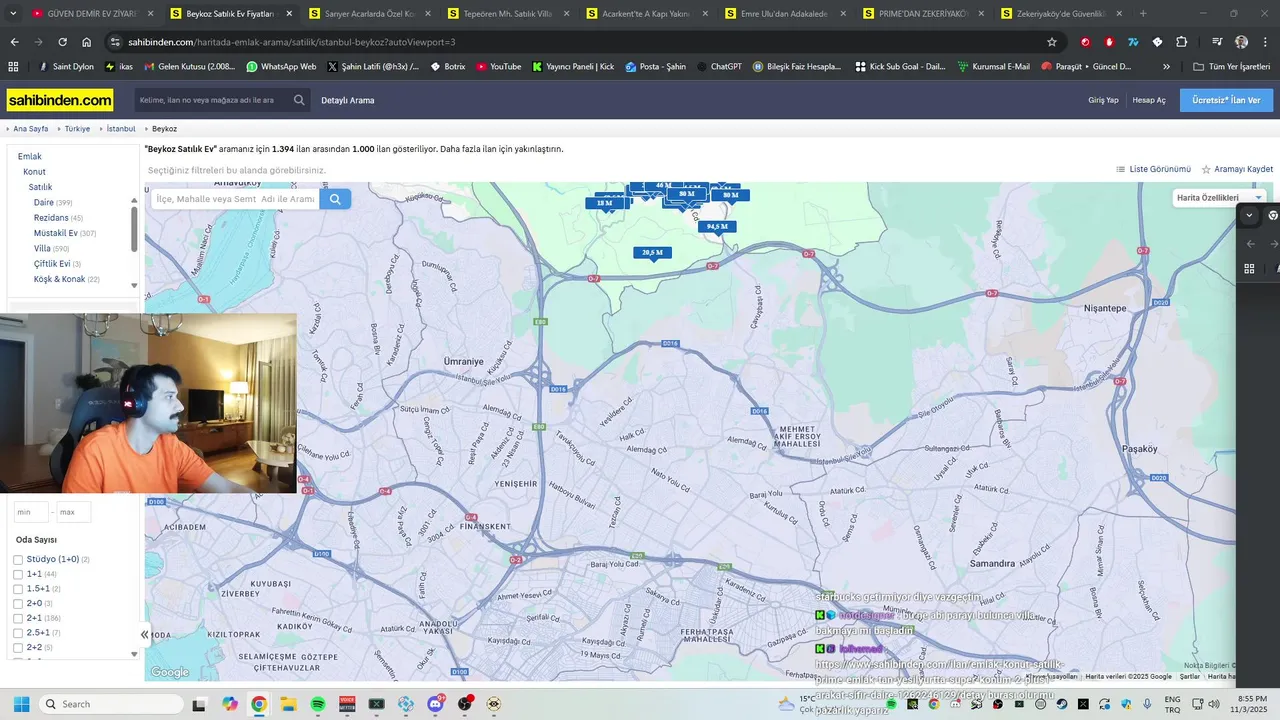Click the Hesap Aç link
The height and width of the screenshot is (720, 1280).
pyautogui.click(x=1149, y=100)
